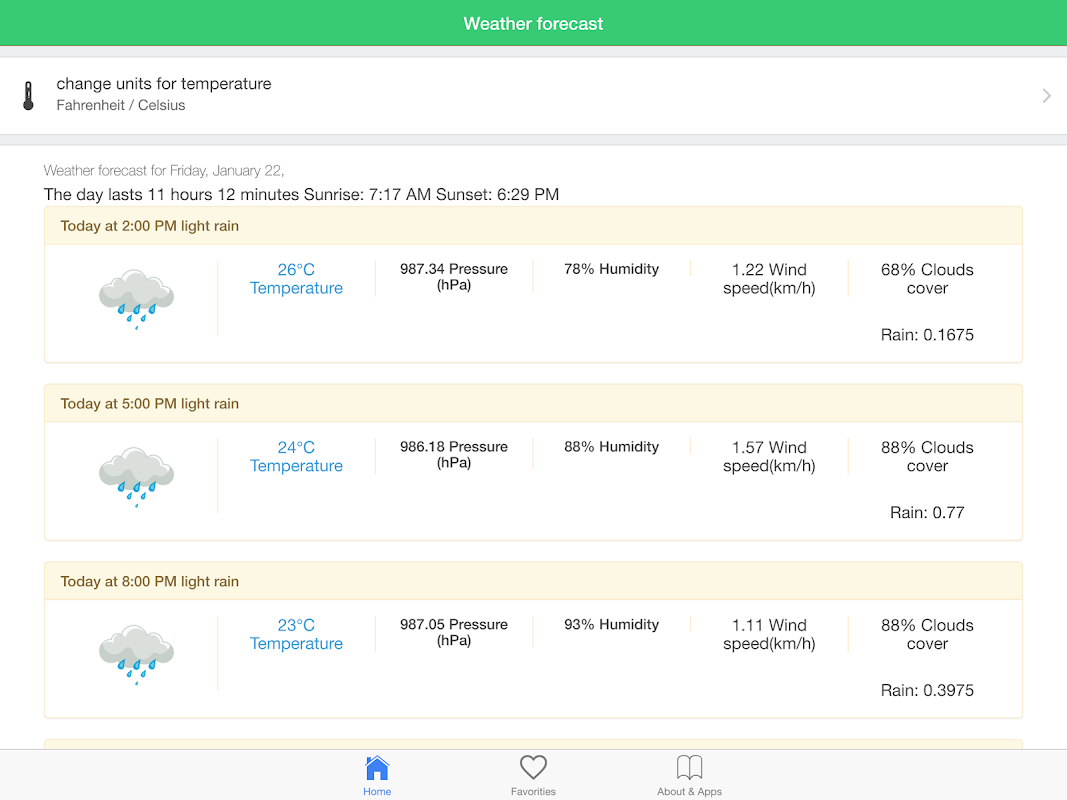Select the Today at 5:00 PM header
1067x800 pixels.
tap(150, 404)
